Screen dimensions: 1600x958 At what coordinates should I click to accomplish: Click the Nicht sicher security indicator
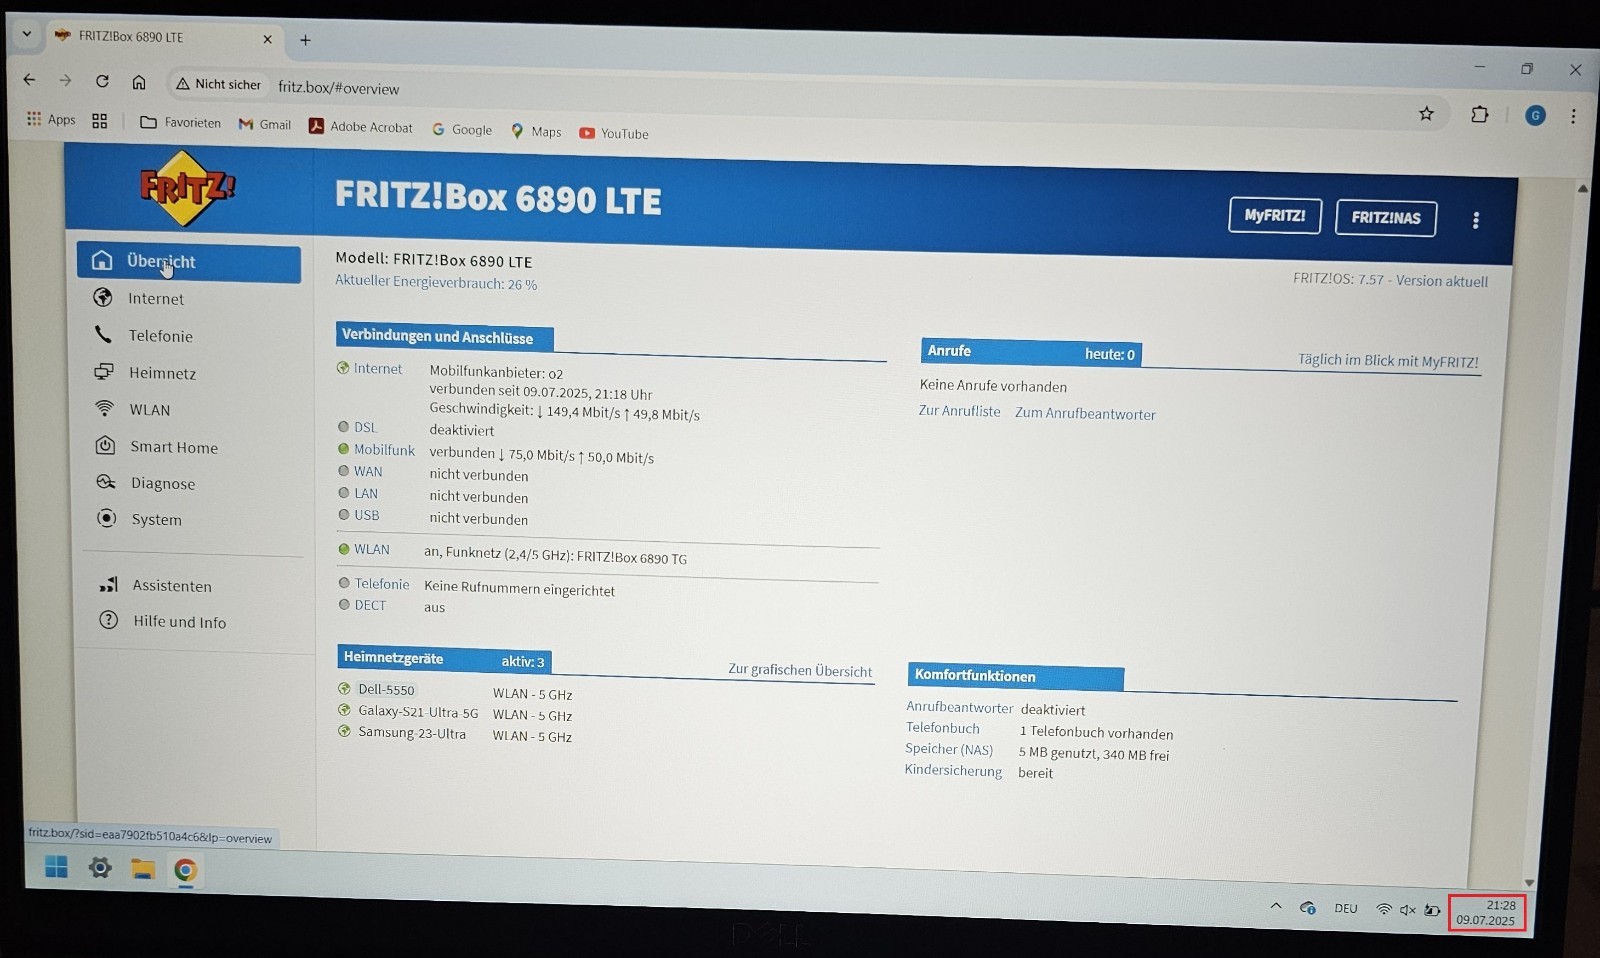click(x=218, y=84)
